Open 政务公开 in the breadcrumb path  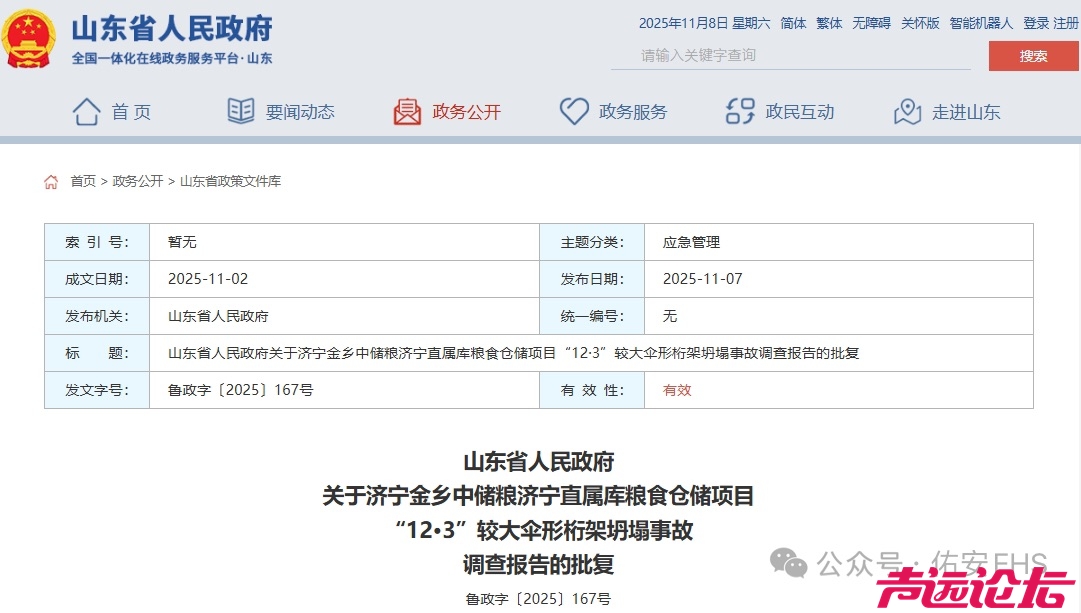tap(138, 182)
